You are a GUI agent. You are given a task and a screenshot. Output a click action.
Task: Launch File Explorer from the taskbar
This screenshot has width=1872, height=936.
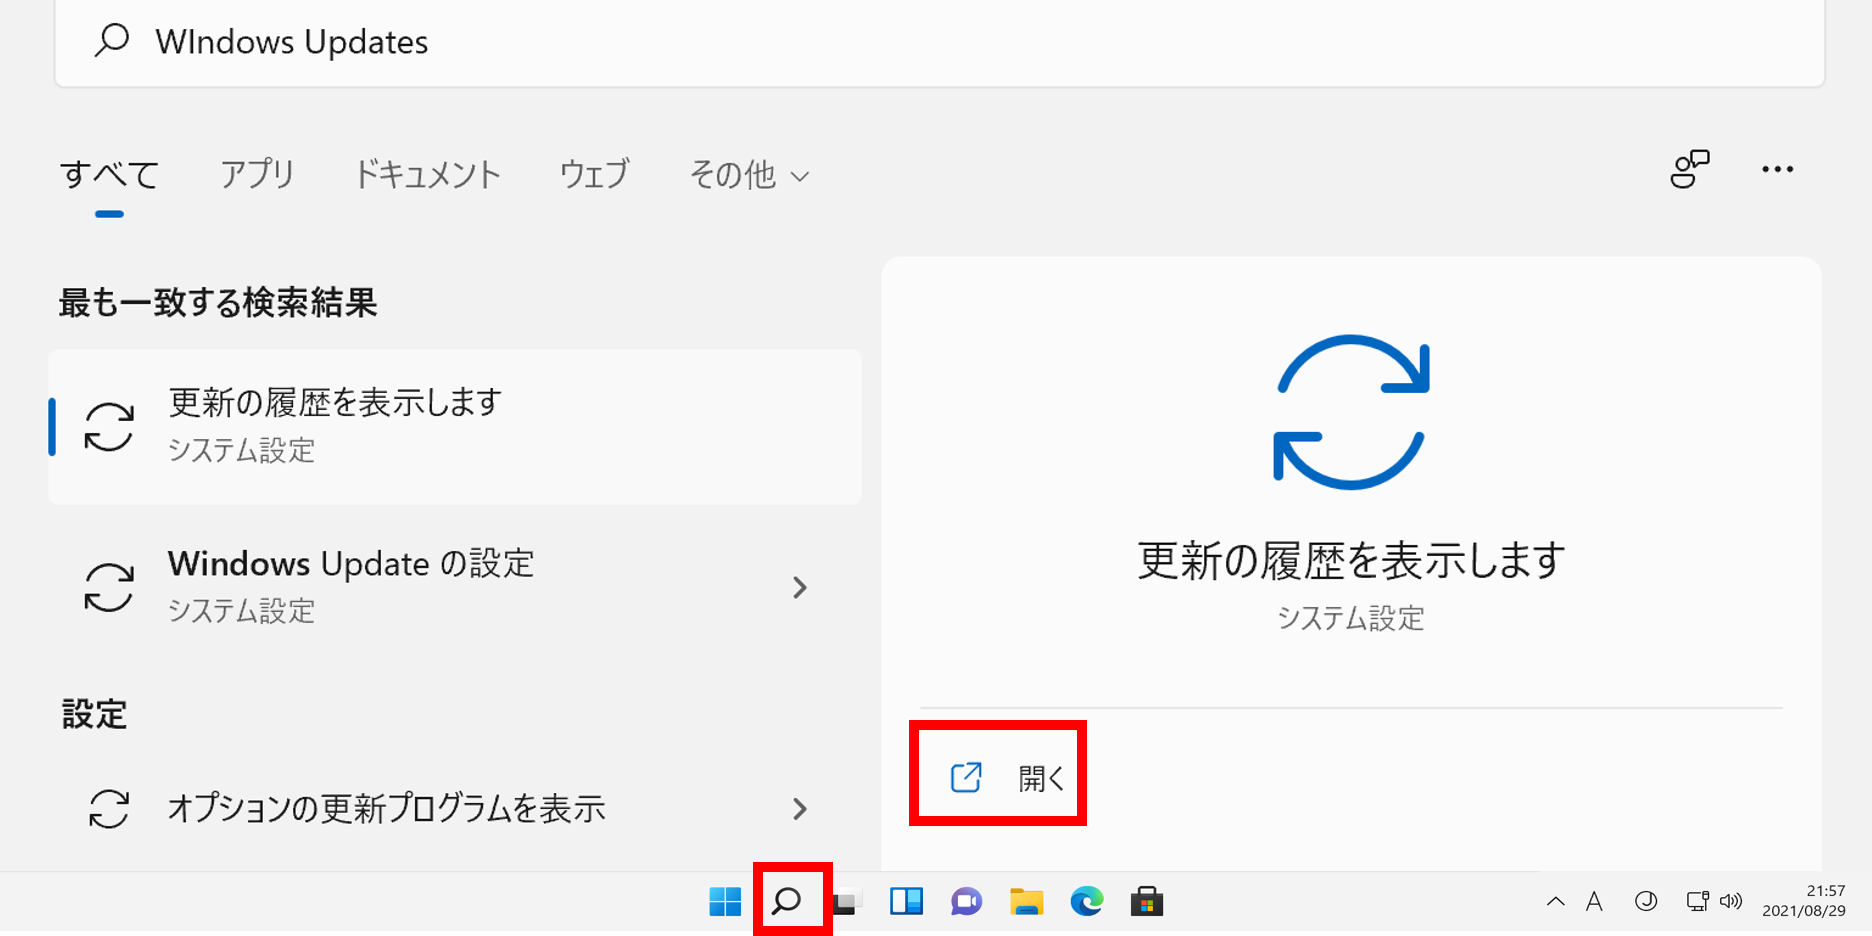pos(1026,902)
